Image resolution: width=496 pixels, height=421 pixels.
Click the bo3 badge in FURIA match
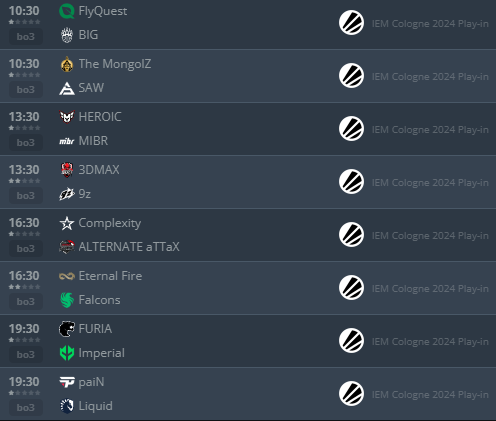(26, 355)
